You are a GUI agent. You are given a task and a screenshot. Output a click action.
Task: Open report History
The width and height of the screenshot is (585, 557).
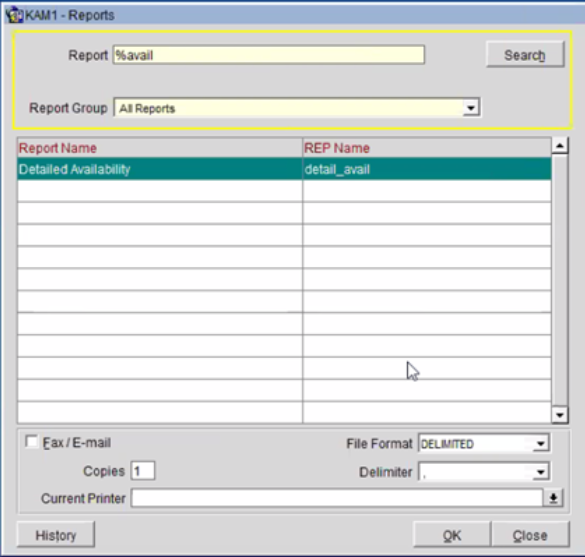tap(56, 535)
